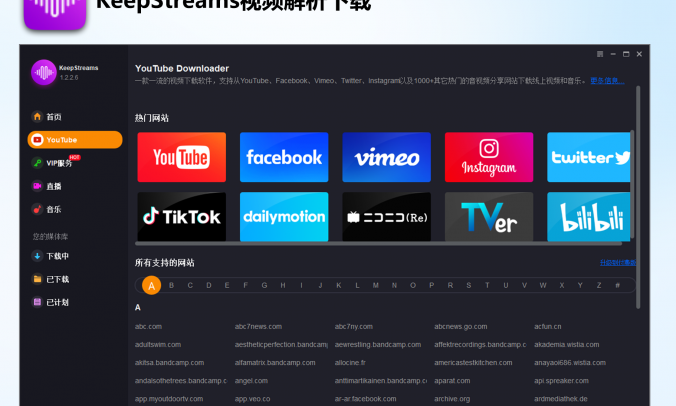The height and width of the screenshot is (406, 676).
Task: Open the TVer site tile
Action: (489, 216)
